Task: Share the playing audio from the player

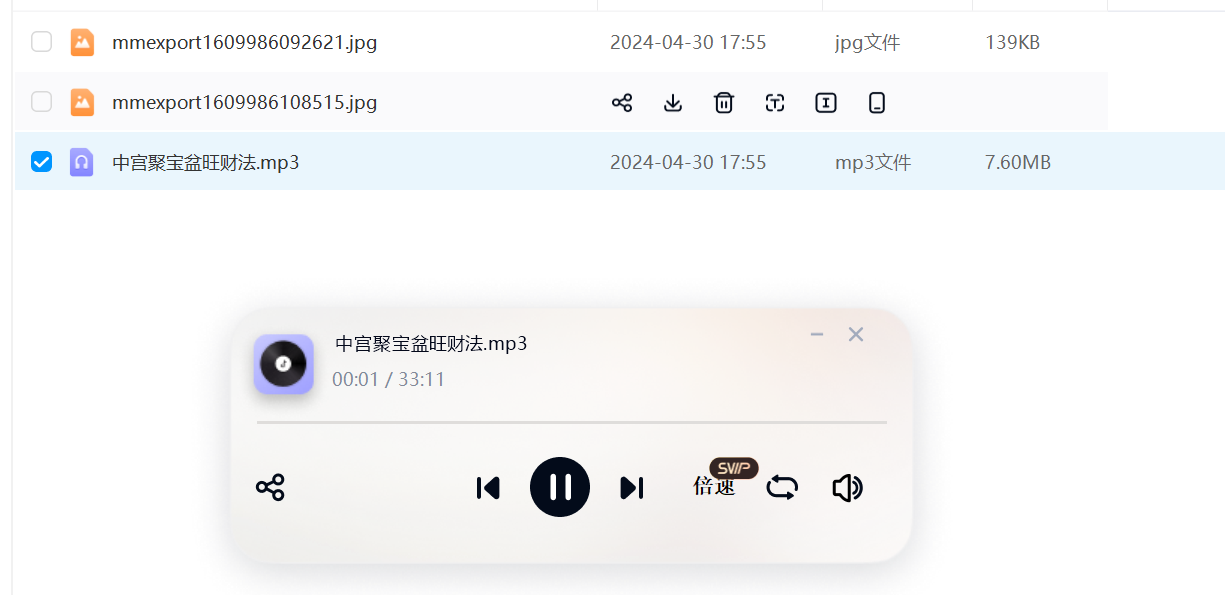Action: coord(270,488)
